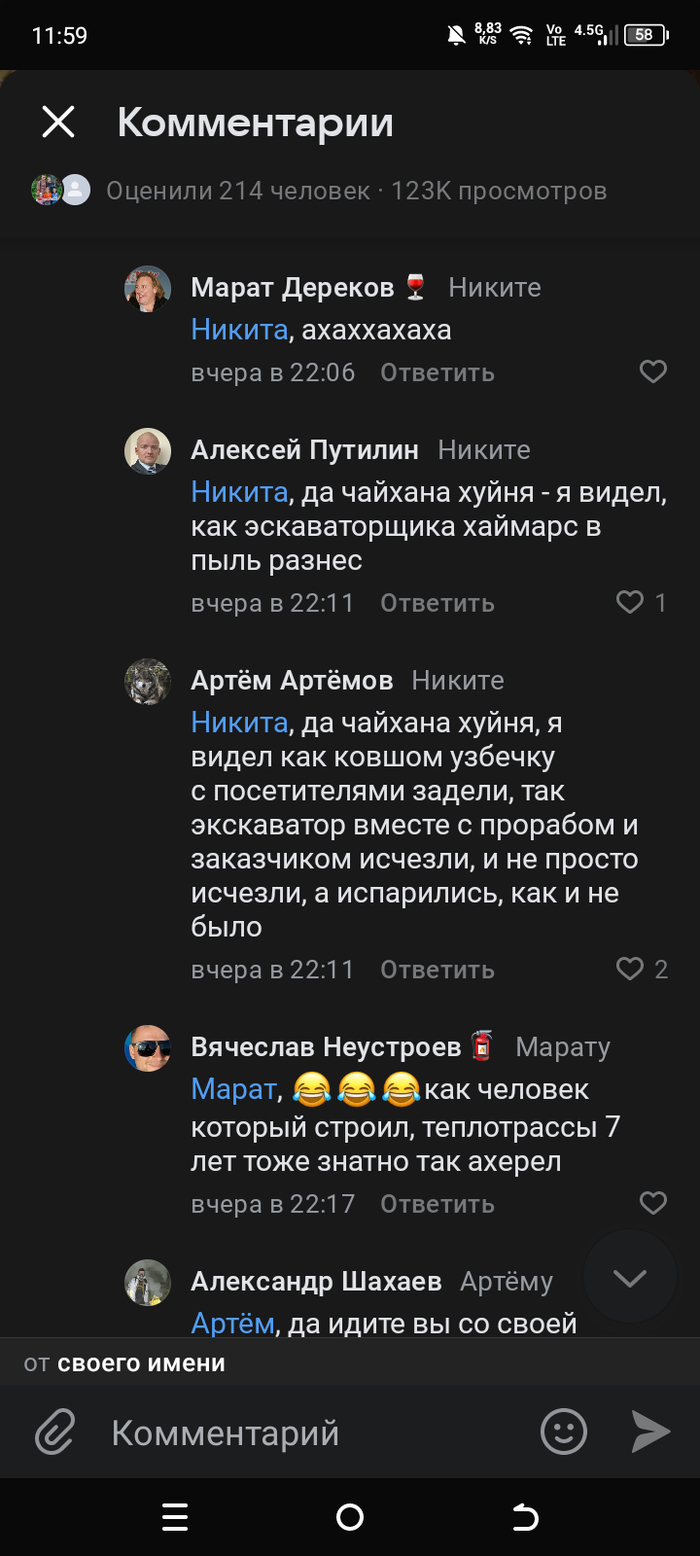The height and width of the screenshot is (1556, 700).
Task: Close the comments panel with X
Action: (58, 122)
